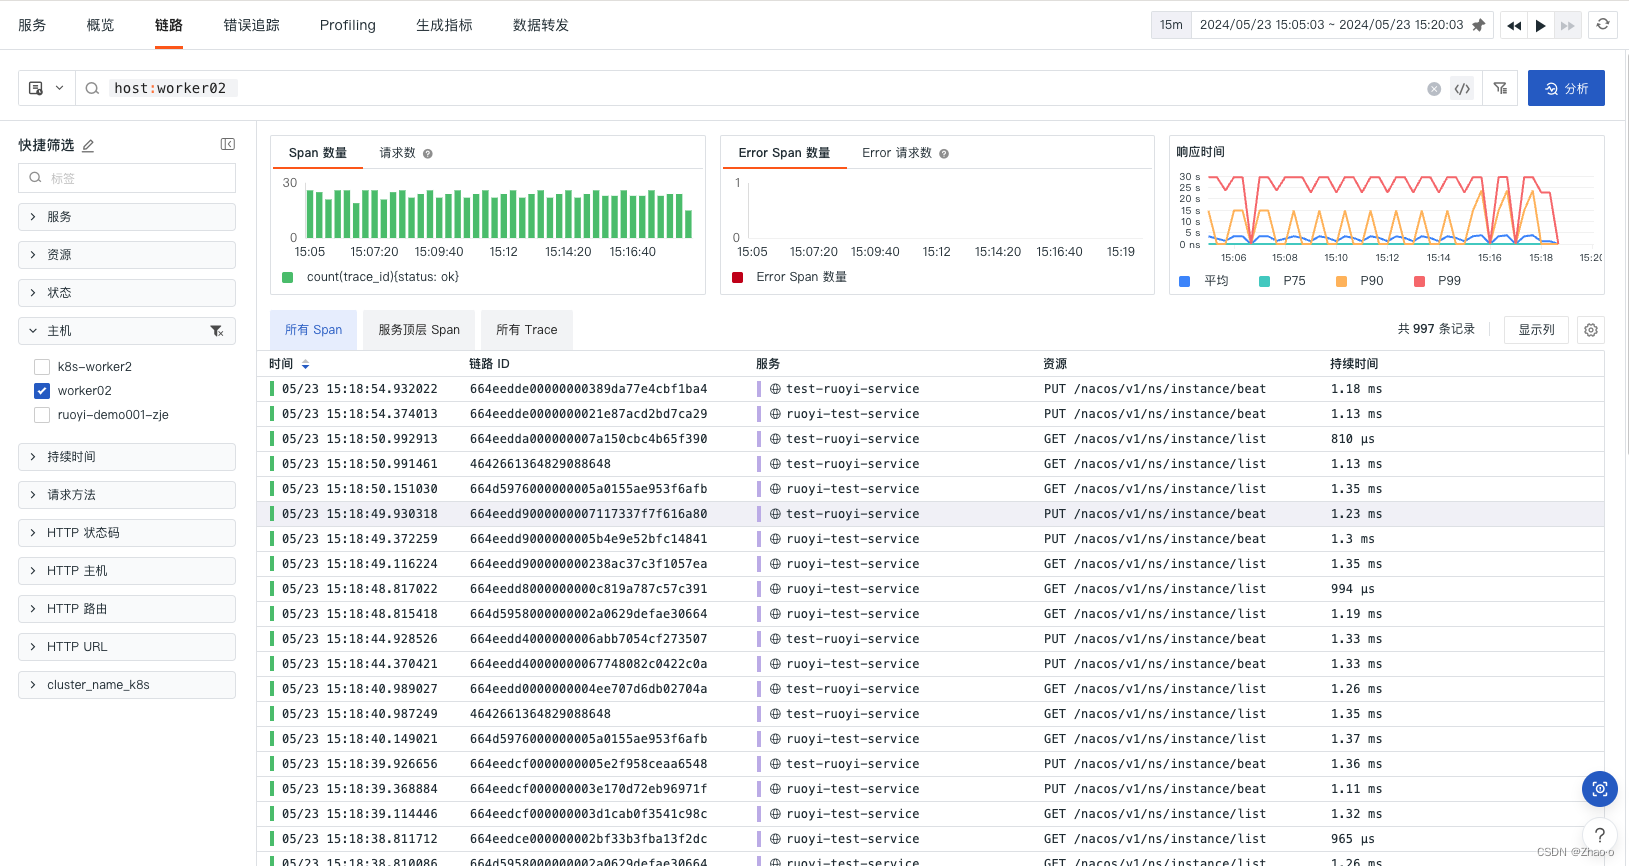Clear the search query text
The image size is (1629, 866).
coord(1434,89)
